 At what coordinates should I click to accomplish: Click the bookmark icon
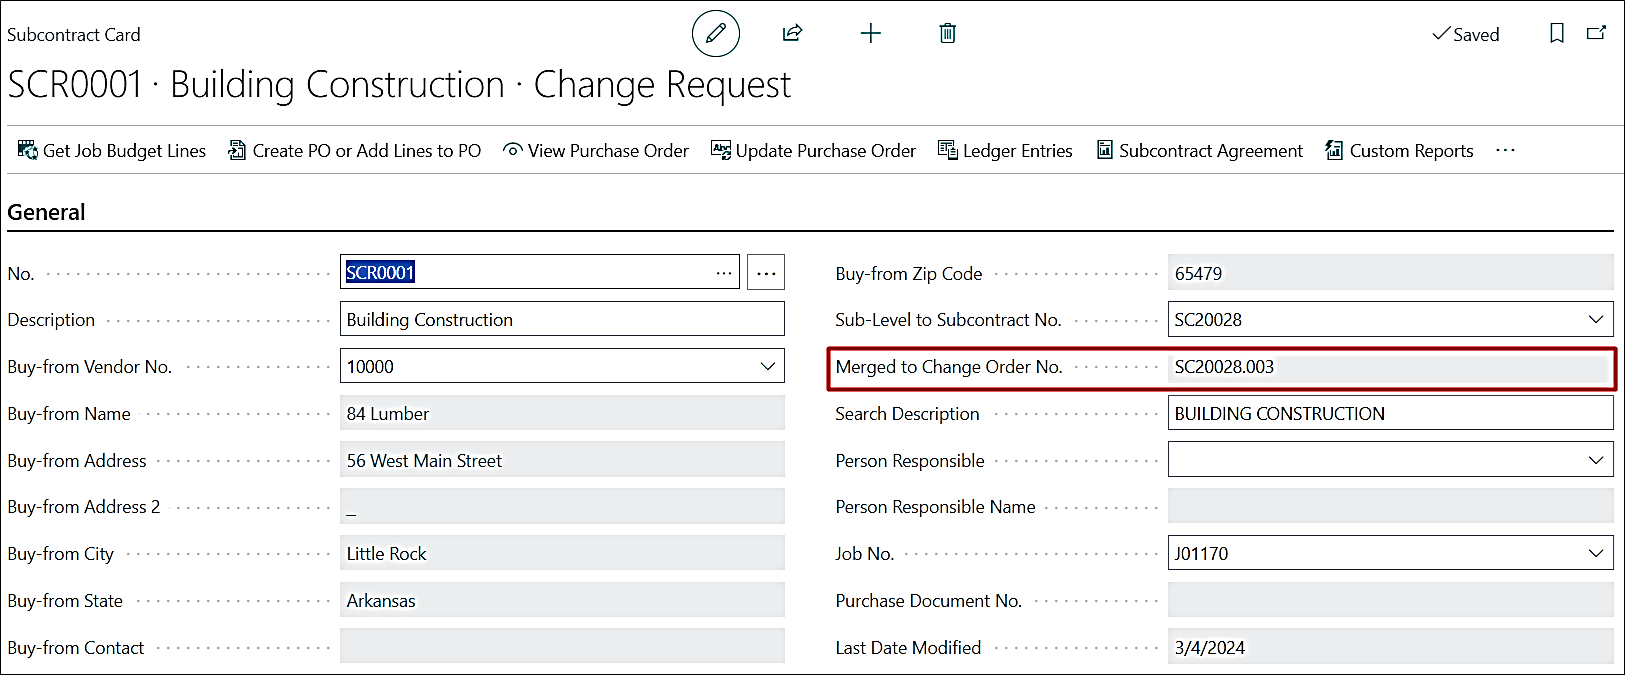tap(1556, 34)
